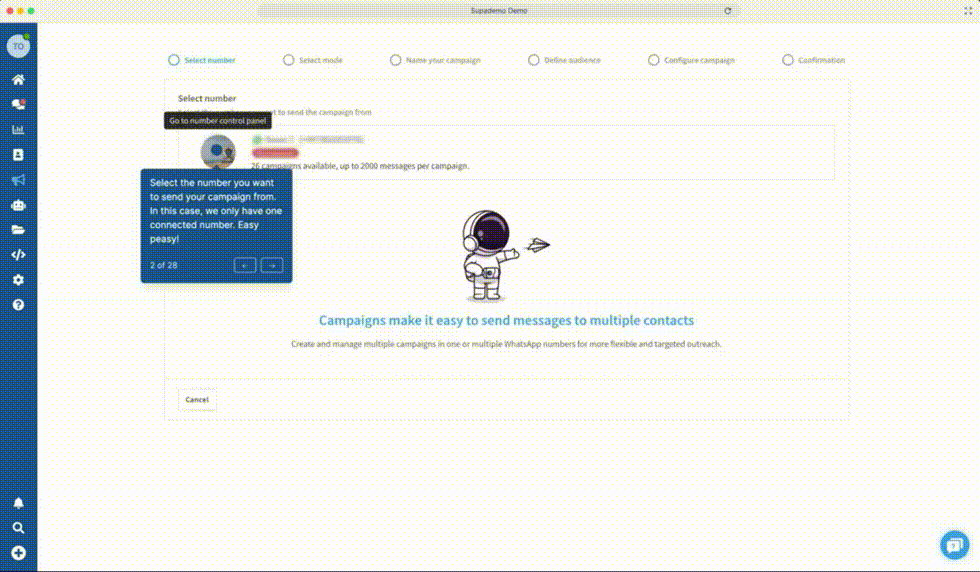
Task: Open the chats inbox icon
Action: (x=18, y=104)
